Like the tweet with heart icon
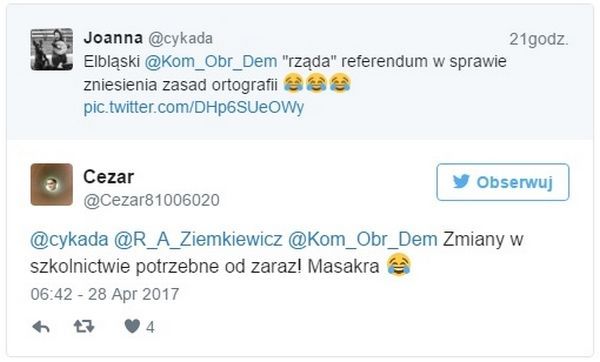The width and height of the screenshot is (600, 362). 132,326
